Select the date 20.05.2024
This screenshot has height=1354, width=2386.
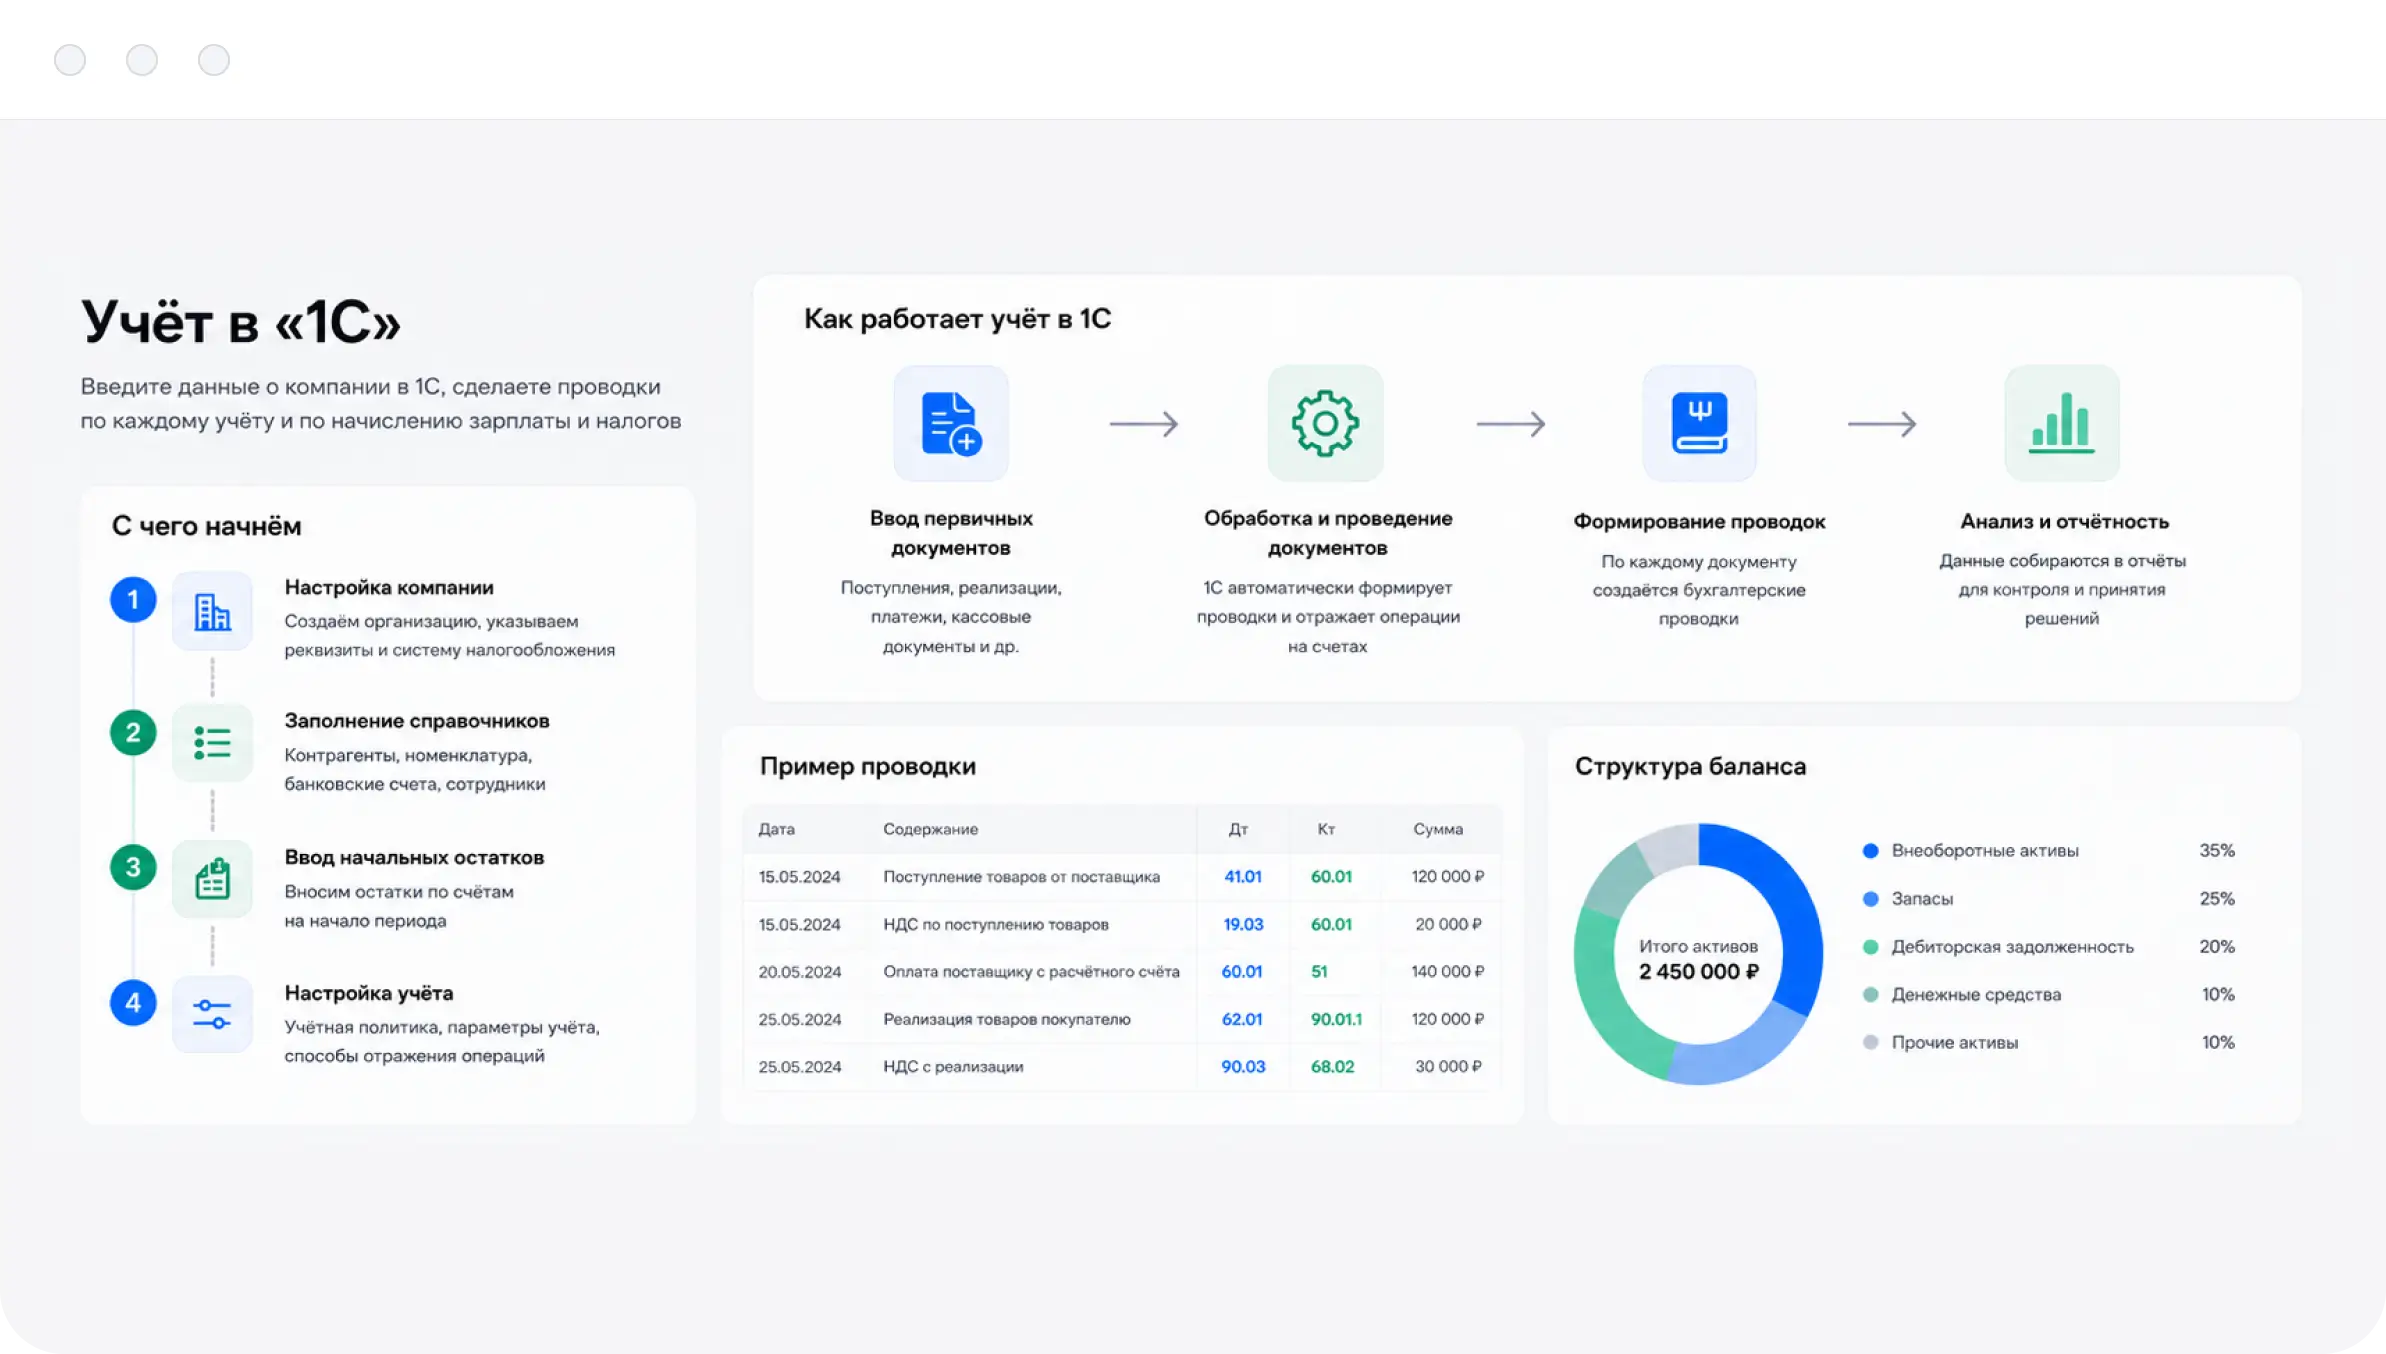coord(799,972)
